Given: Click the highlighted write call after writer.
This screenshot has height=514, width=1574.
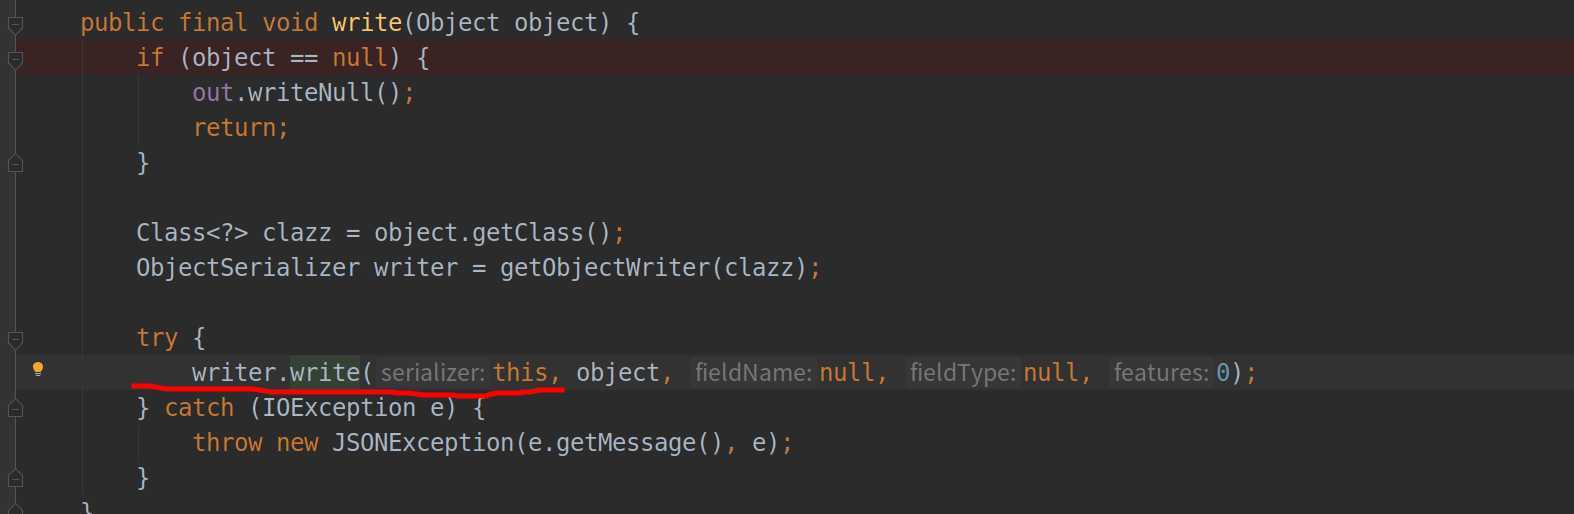Looking at the screenshot, I should 325,373.
